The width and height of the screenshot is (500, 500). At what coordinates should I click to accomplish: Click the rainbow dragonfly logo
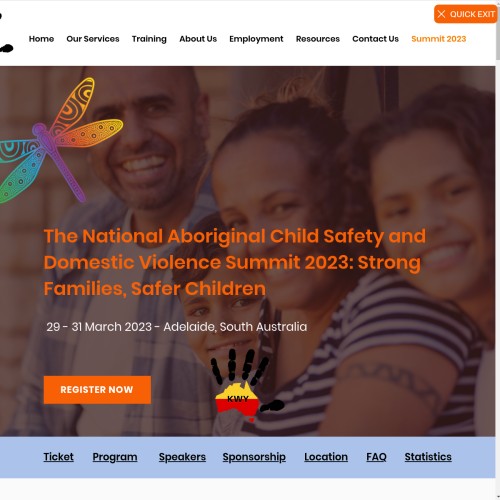[62, 141]
